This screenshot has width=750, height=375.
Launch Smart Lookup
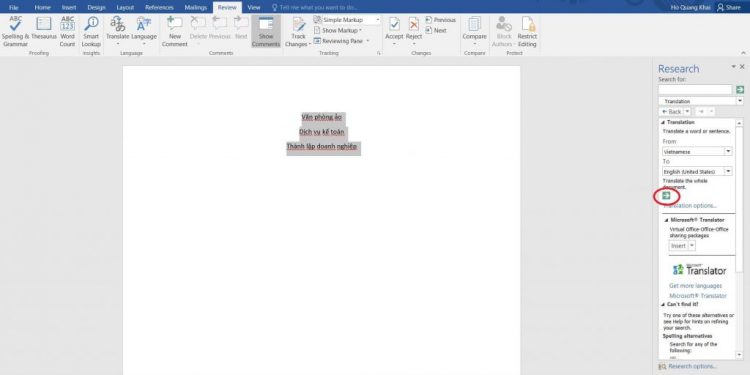click(x=91, y=32)
